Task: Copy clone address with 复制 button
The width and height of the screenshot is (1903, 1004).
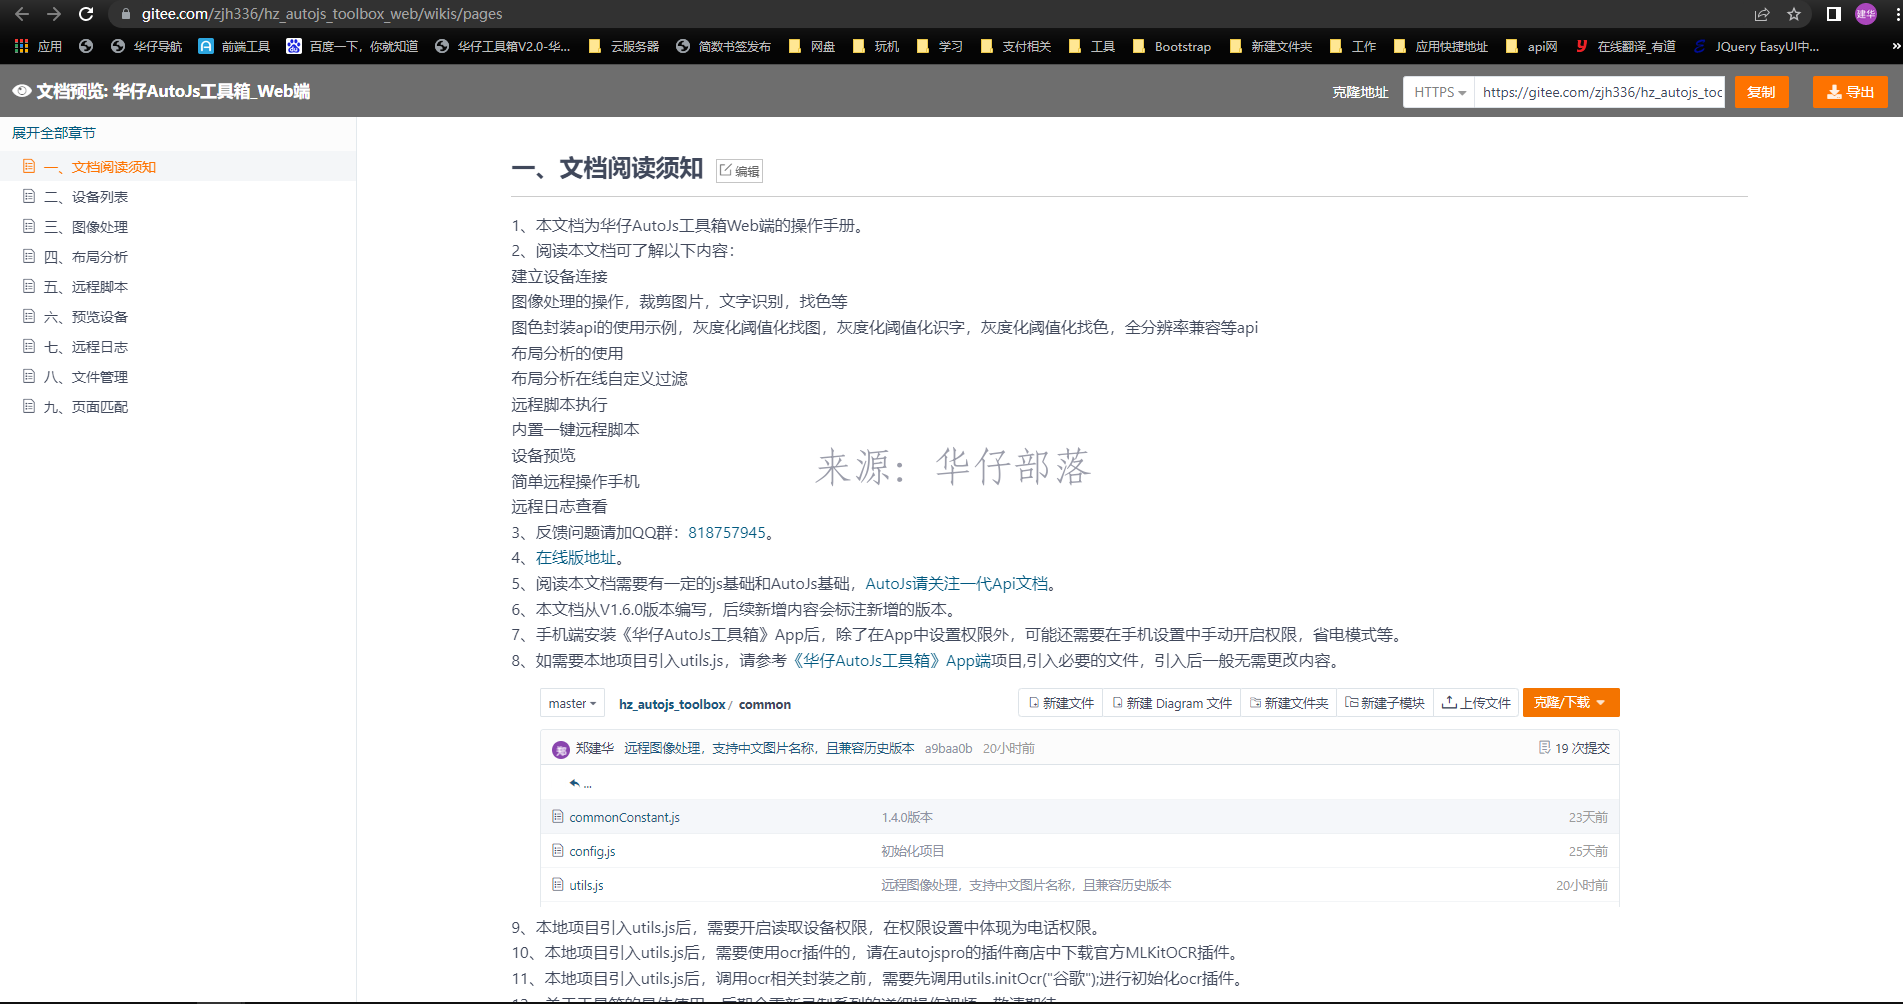Action: click(1761, 92)
